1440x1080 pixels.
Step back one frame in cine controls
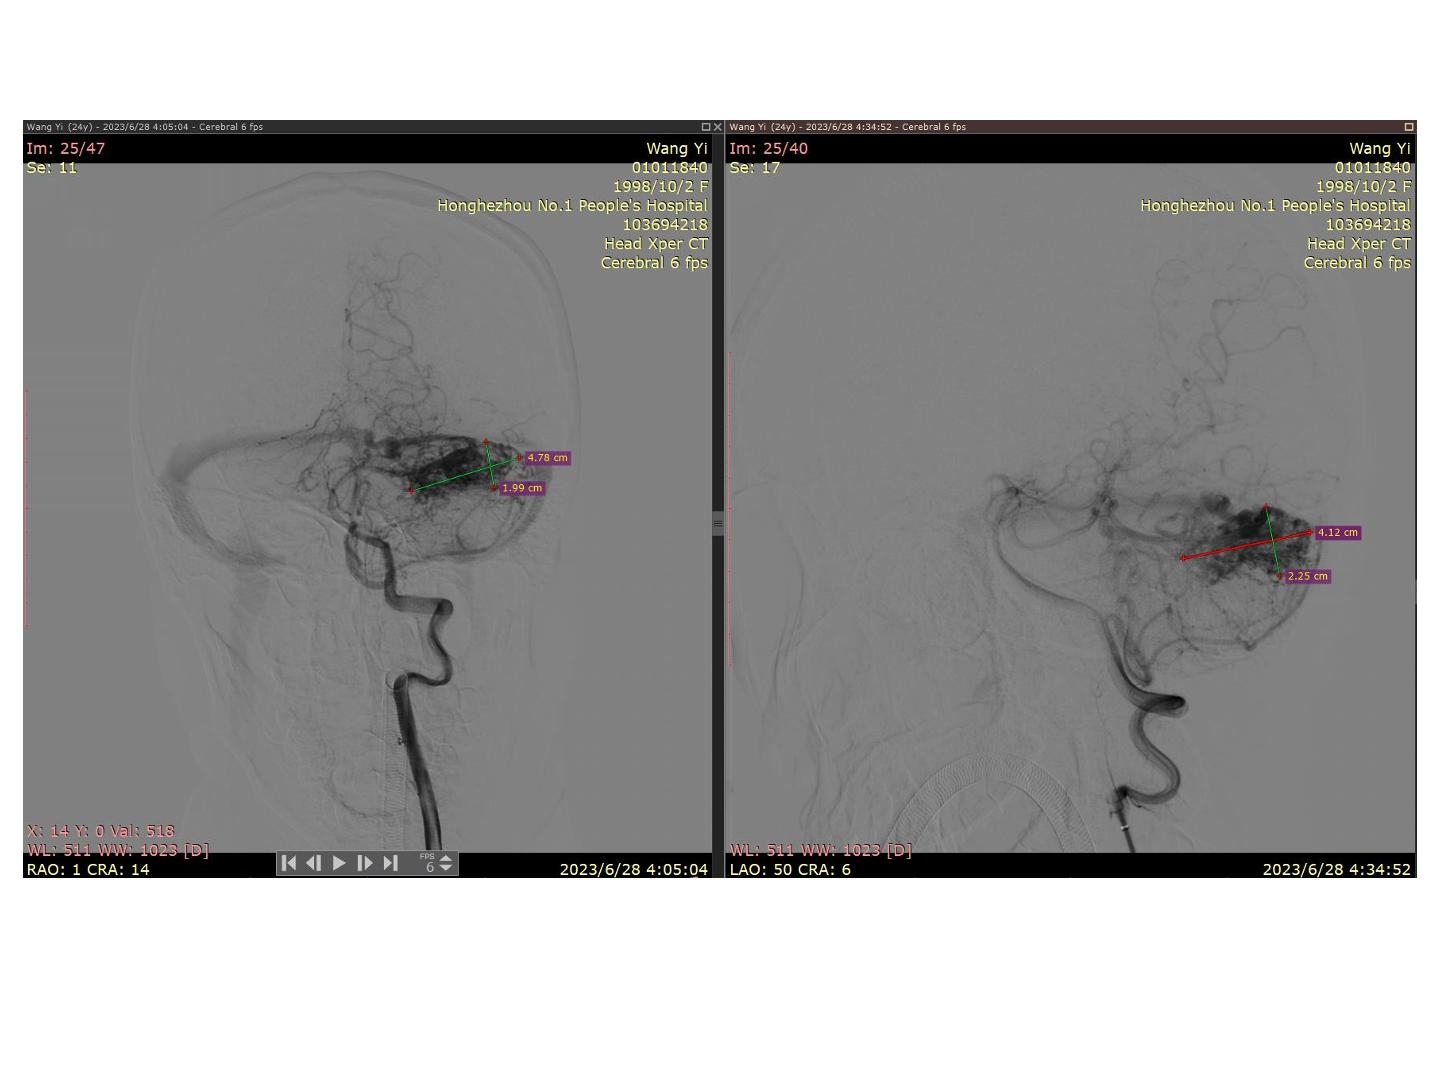coord(313,863)
